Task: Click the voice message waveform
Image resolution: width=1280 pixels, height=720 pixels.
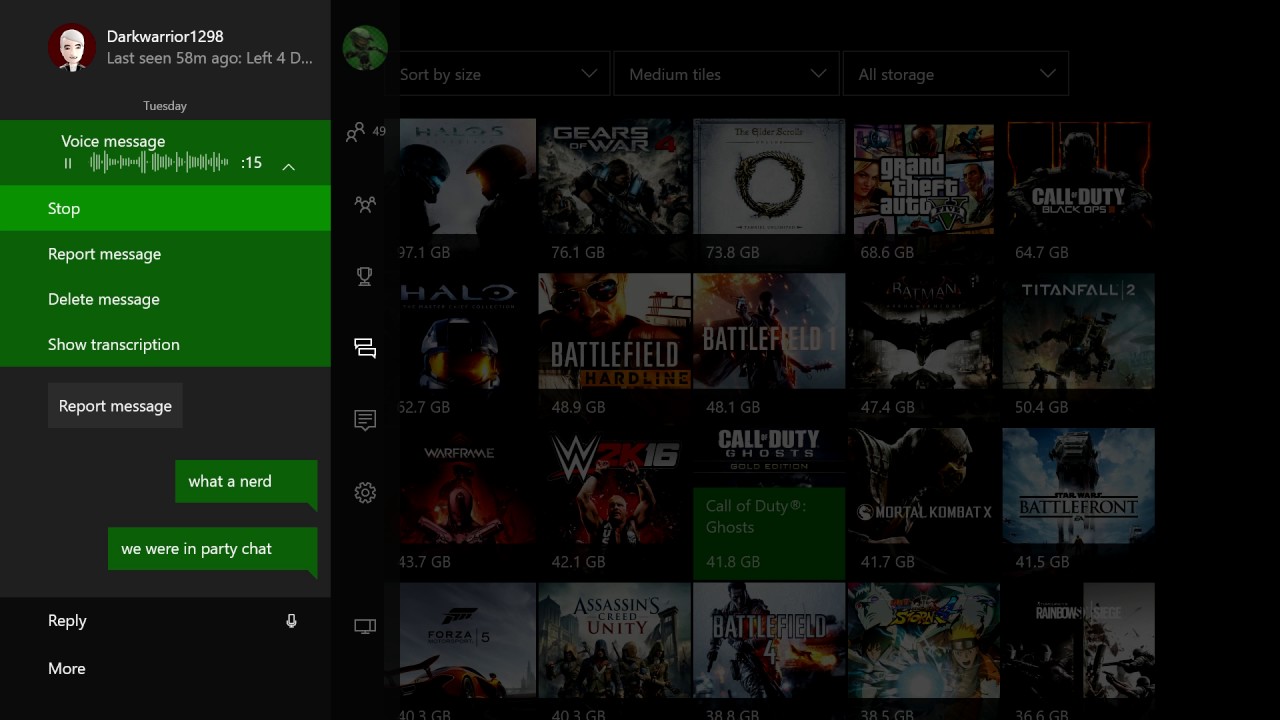Action: [x=160, y=162]
